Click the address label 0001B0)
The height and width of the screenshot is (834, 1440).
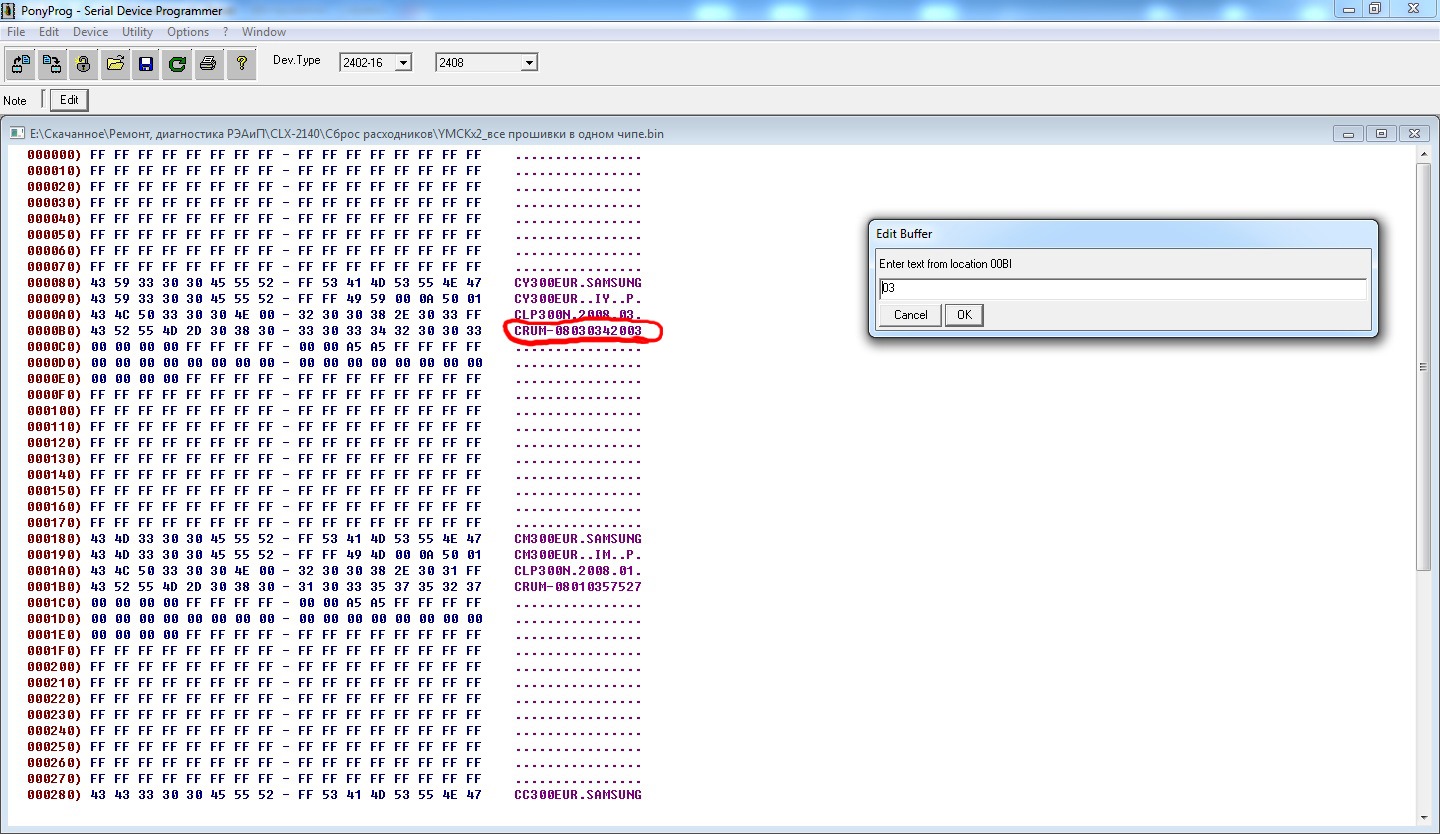point(53,587)
